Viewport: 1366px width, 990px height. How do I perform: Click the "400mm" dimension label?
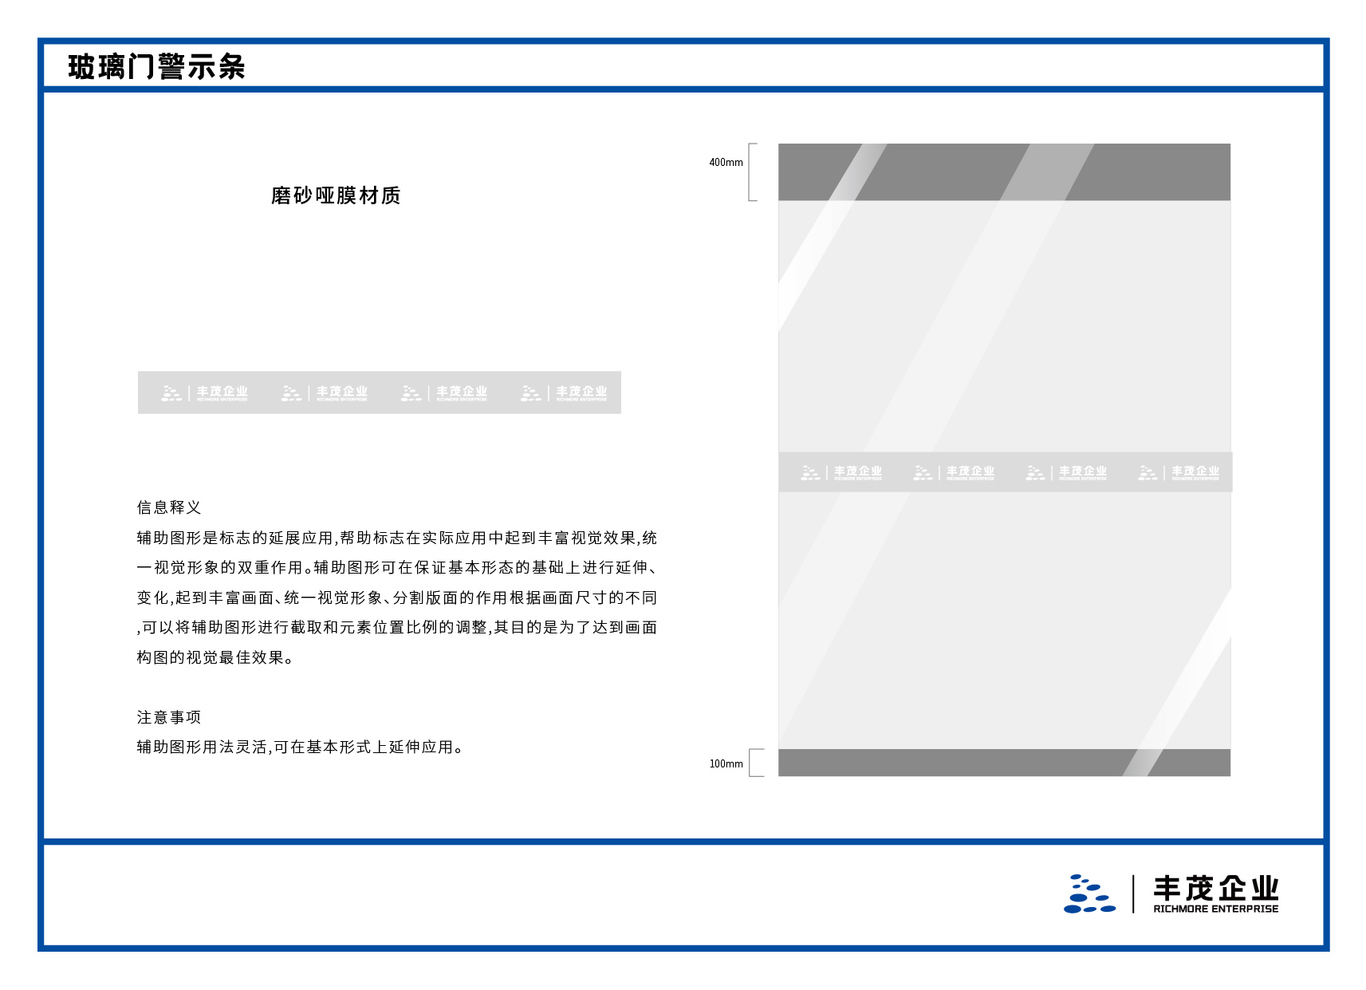click(x=726, y=162)
